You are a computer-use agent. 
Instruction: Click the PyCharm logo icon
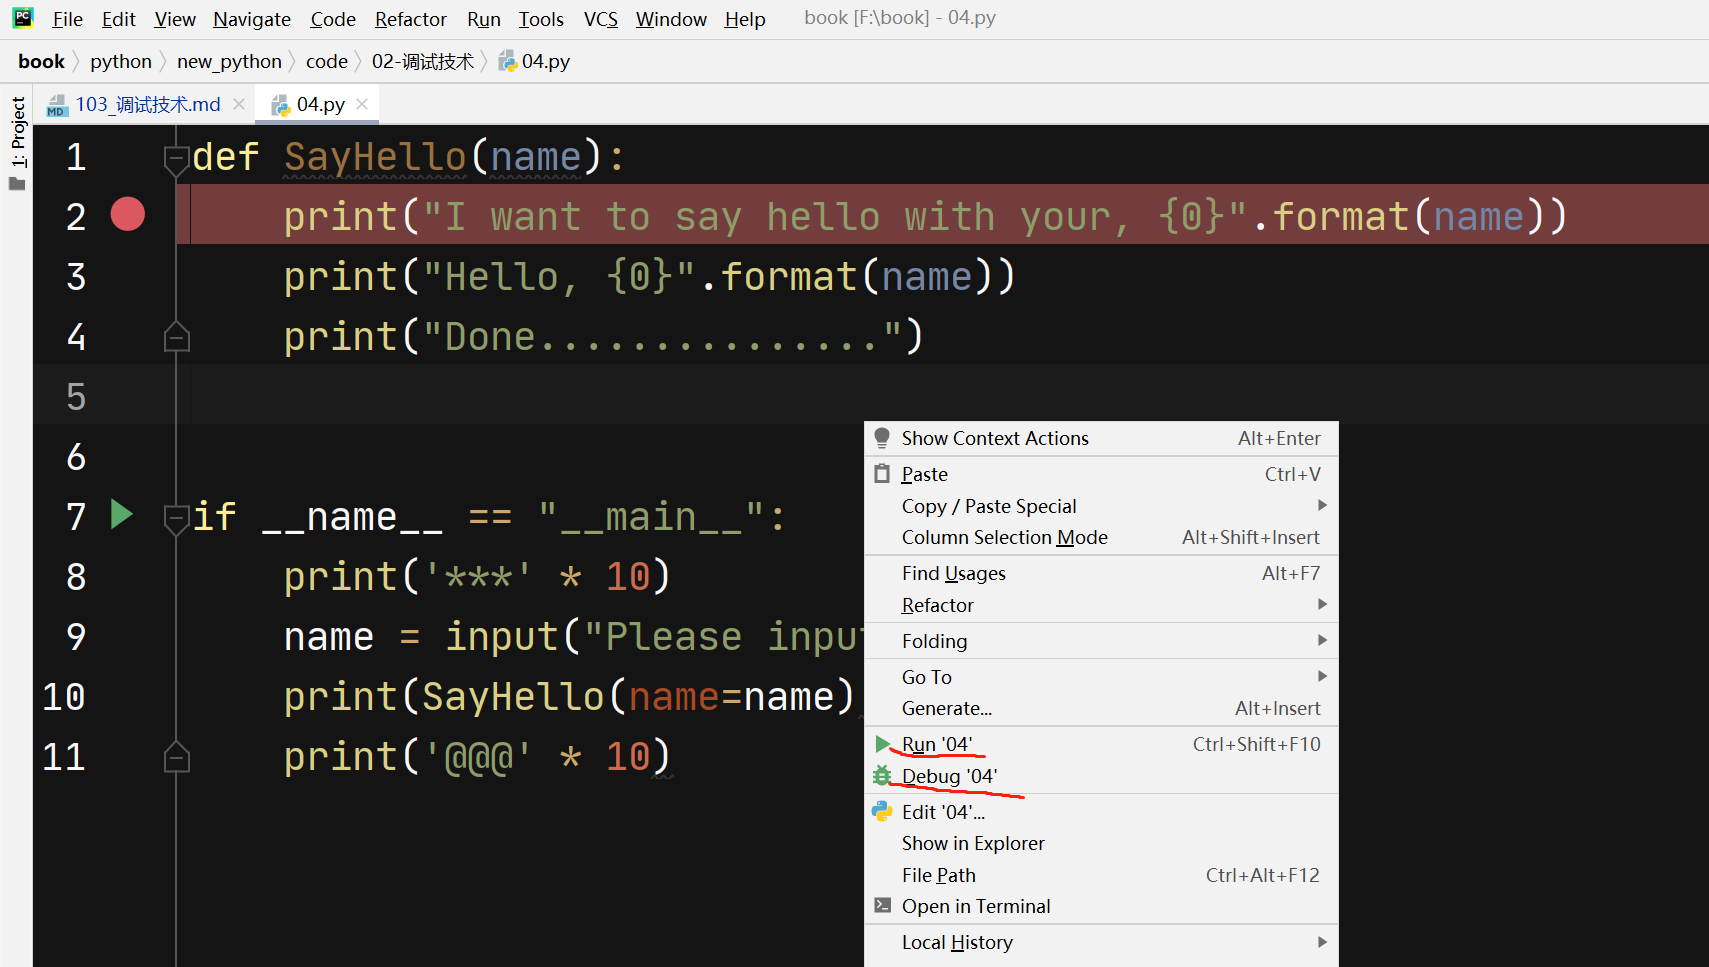[x=23, y=18]
